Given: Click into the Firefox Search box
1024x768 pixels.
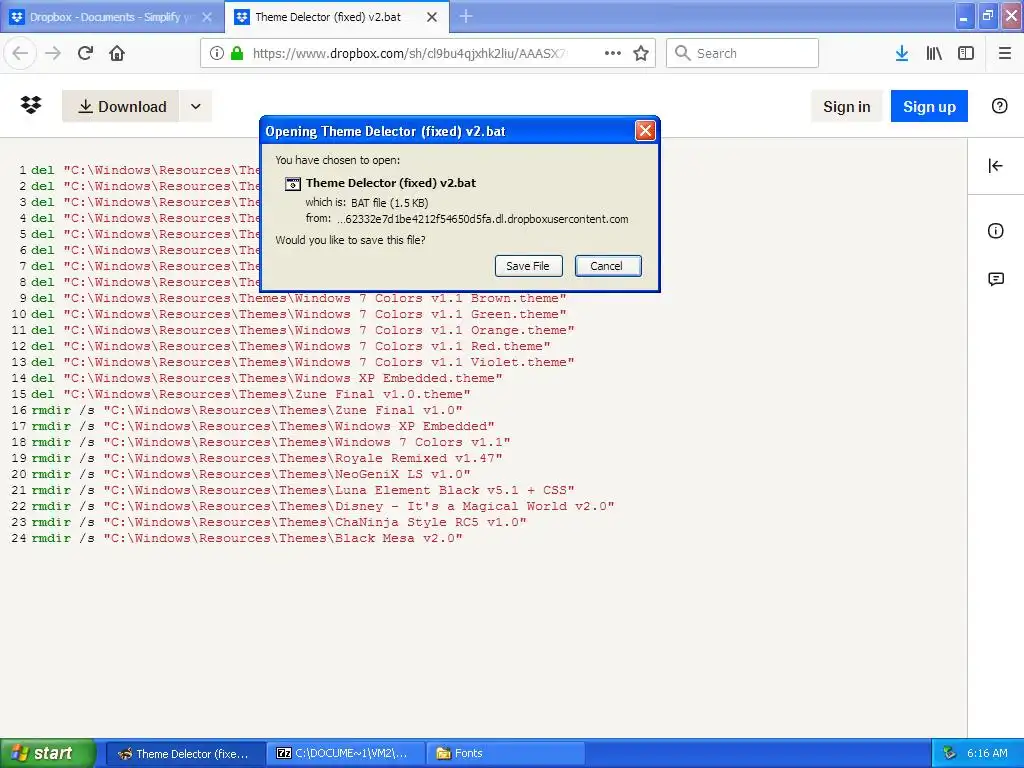Looking at the screenshot, I should pyautogui.click(x=743, y=53).
